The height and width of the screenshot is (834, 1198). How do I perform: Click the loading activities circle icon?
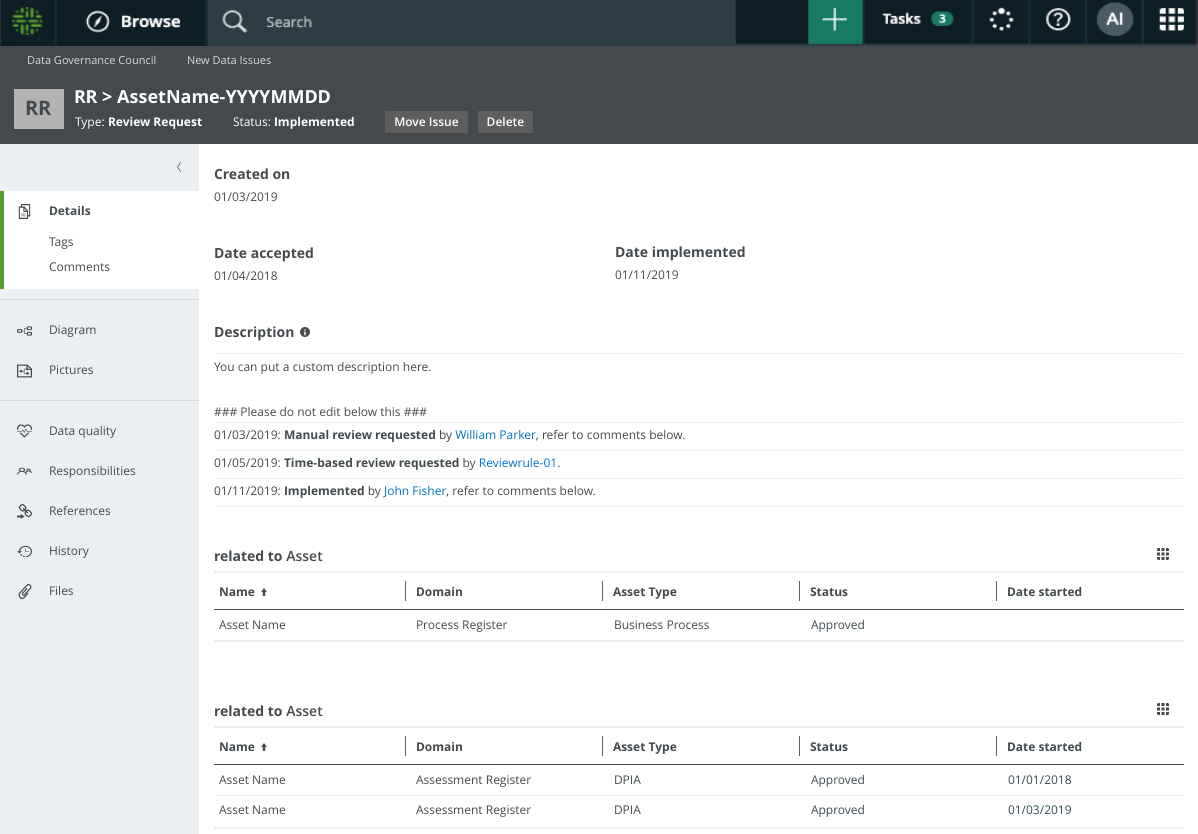(1001, 21)
